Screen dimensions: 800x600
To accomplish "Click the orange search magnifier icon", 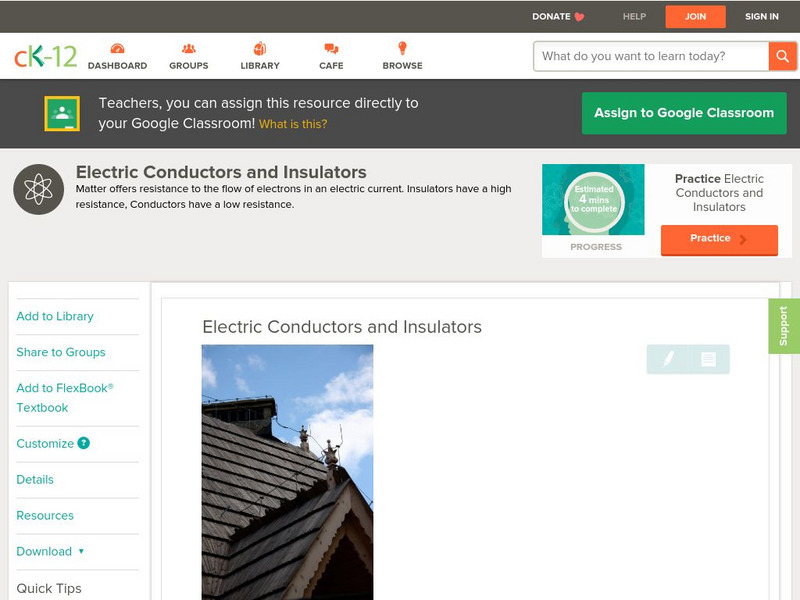I will [x=784, y=56].
